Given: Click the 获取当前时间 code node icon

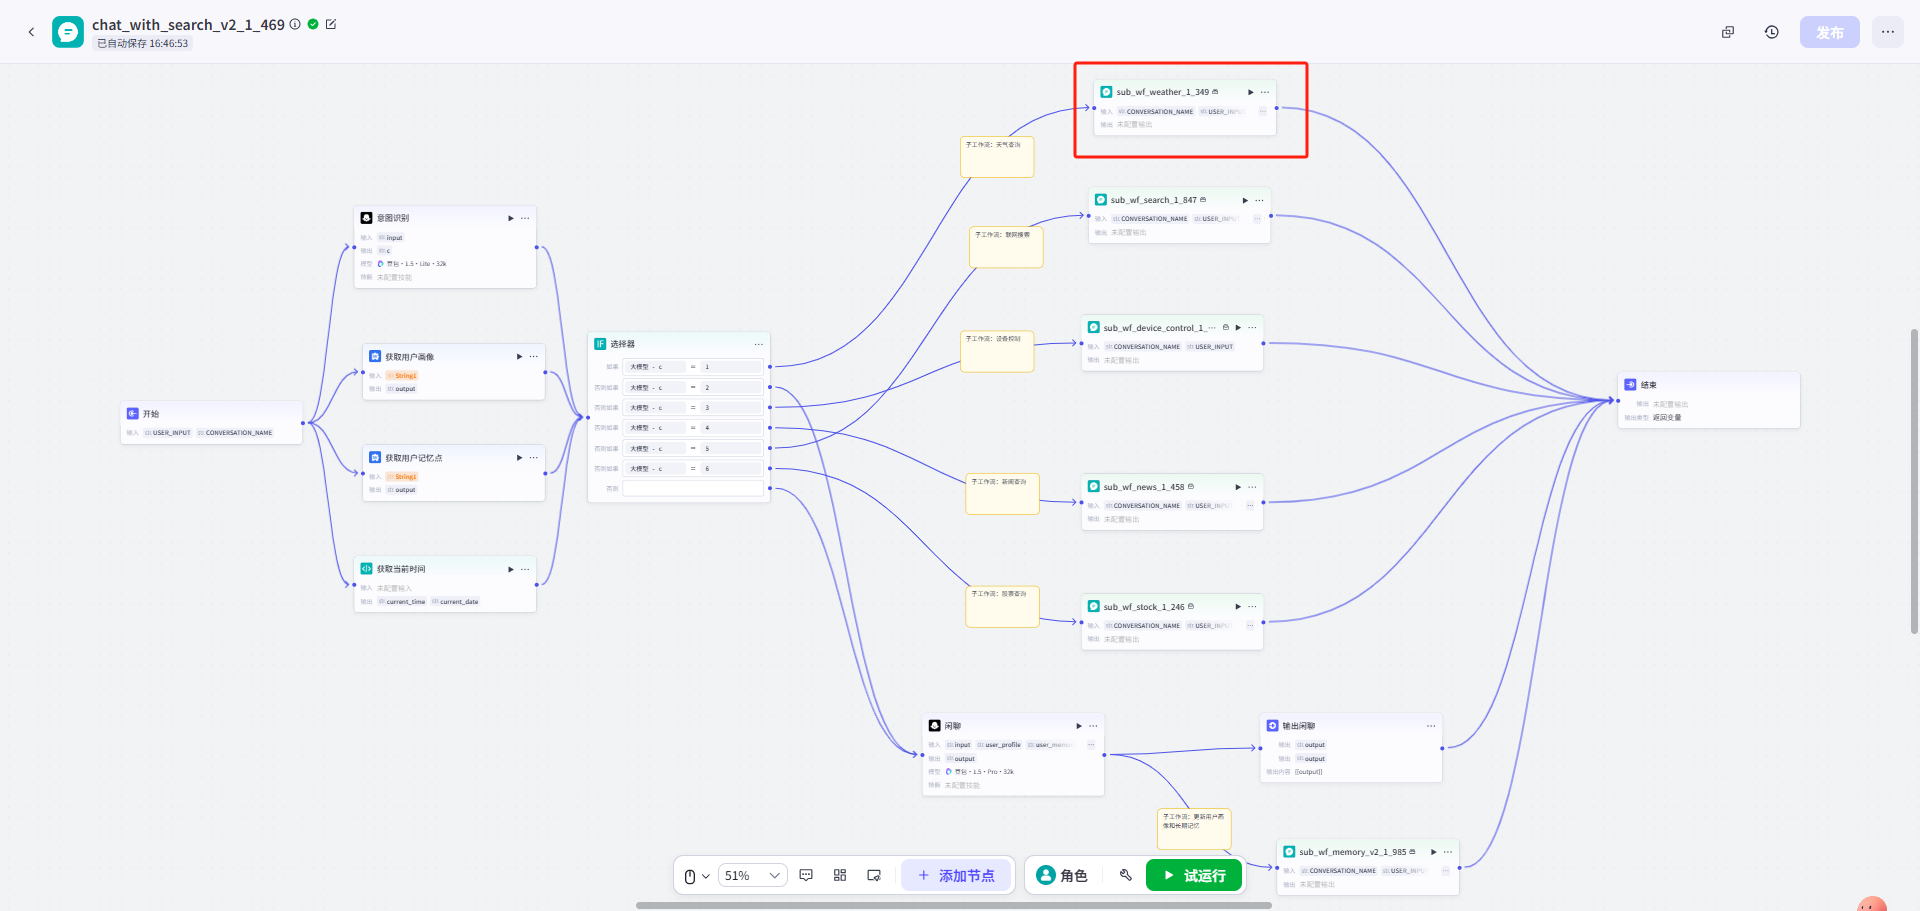Looking at the screenshot, I should click(366, 569).
